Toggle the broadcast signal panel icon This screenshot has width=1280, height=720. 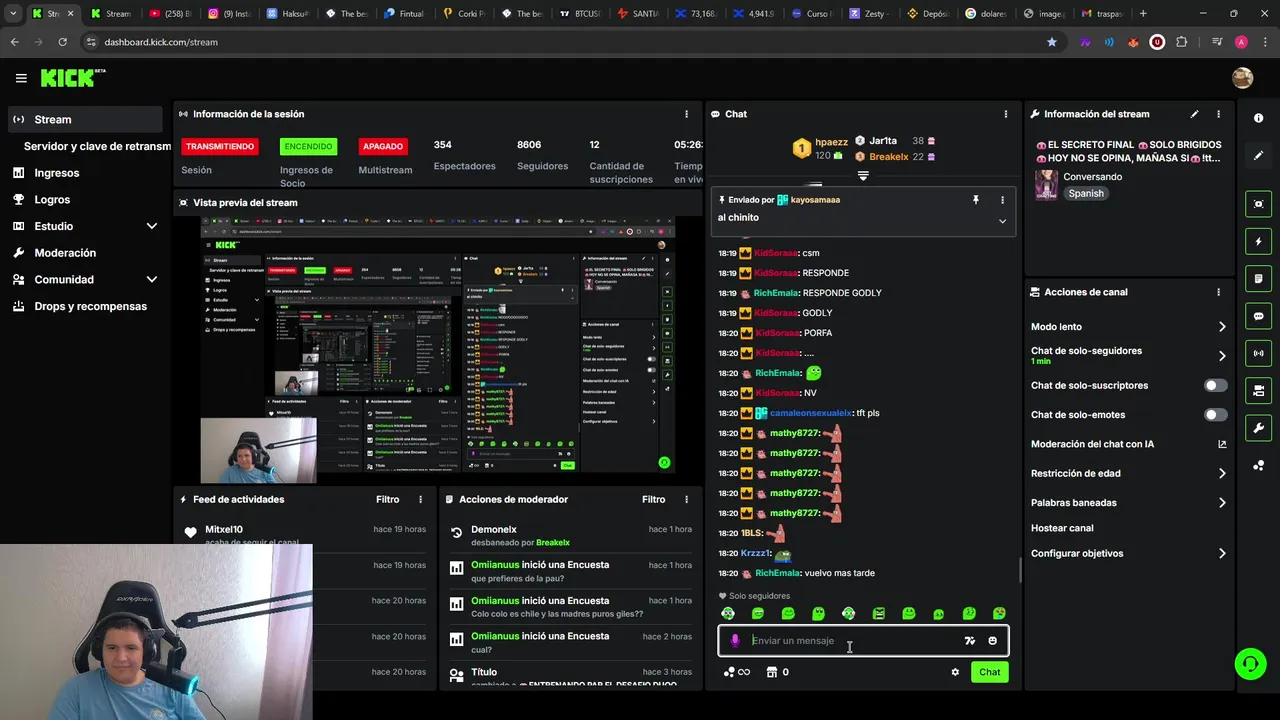point(1258,353)
